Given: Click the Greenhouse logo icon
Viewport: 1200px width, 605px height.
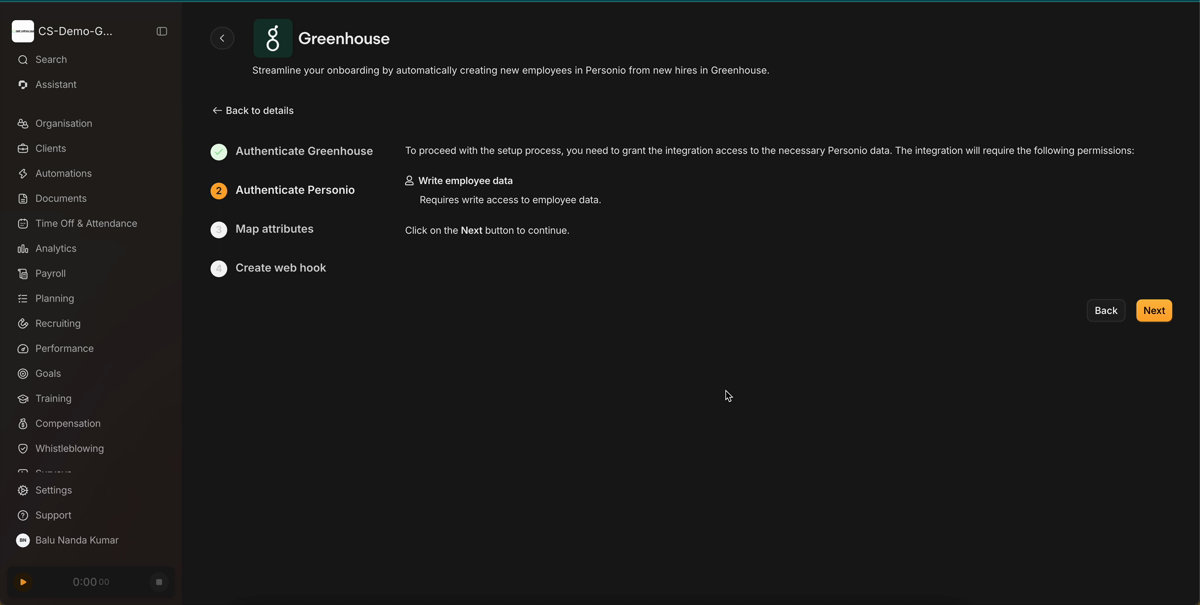Looking at the screenshot, I should click(x=273, y=38).
